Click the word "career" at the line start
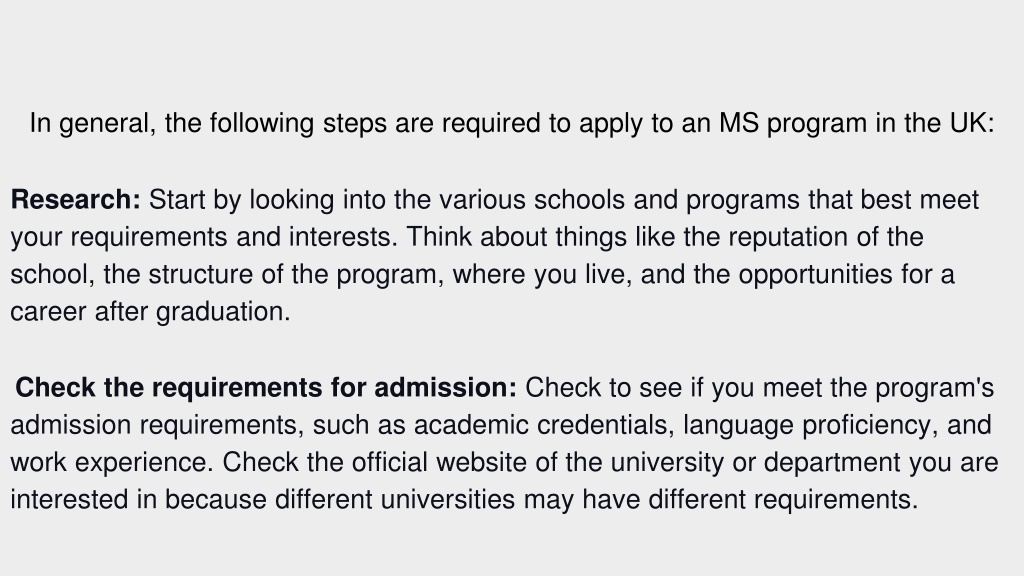The image size is (1024, 576). [x=48, y=312]
